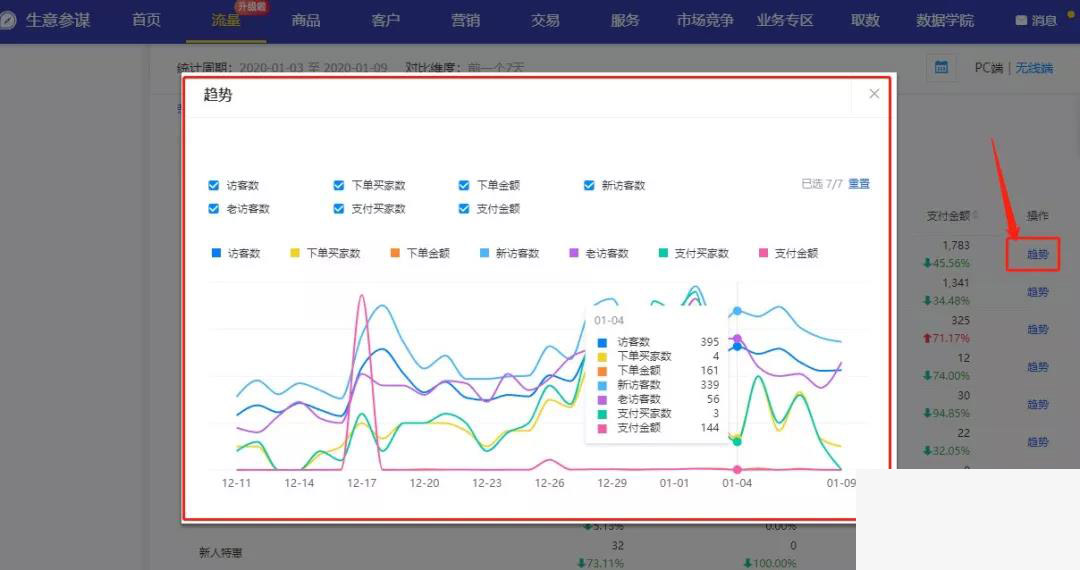The image size is (1080, 570).
Task: Toggle the 老访客数 checkbox
Action: (214, 209)
